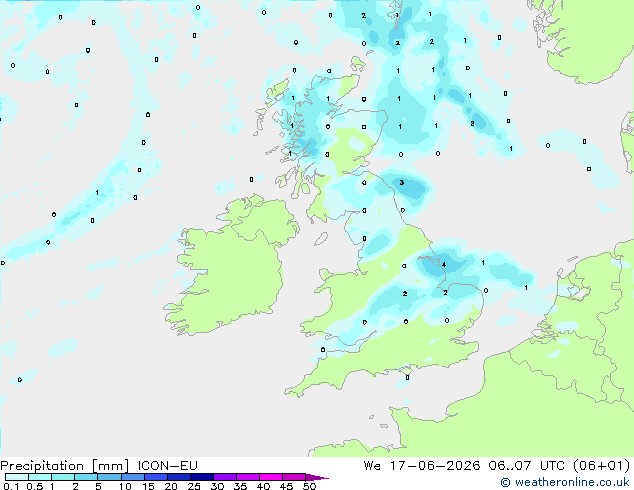The height and width of the screenshot is (490, 634).
Task: Click the '0.1' legend tick label
Action: tap(11, 486)
